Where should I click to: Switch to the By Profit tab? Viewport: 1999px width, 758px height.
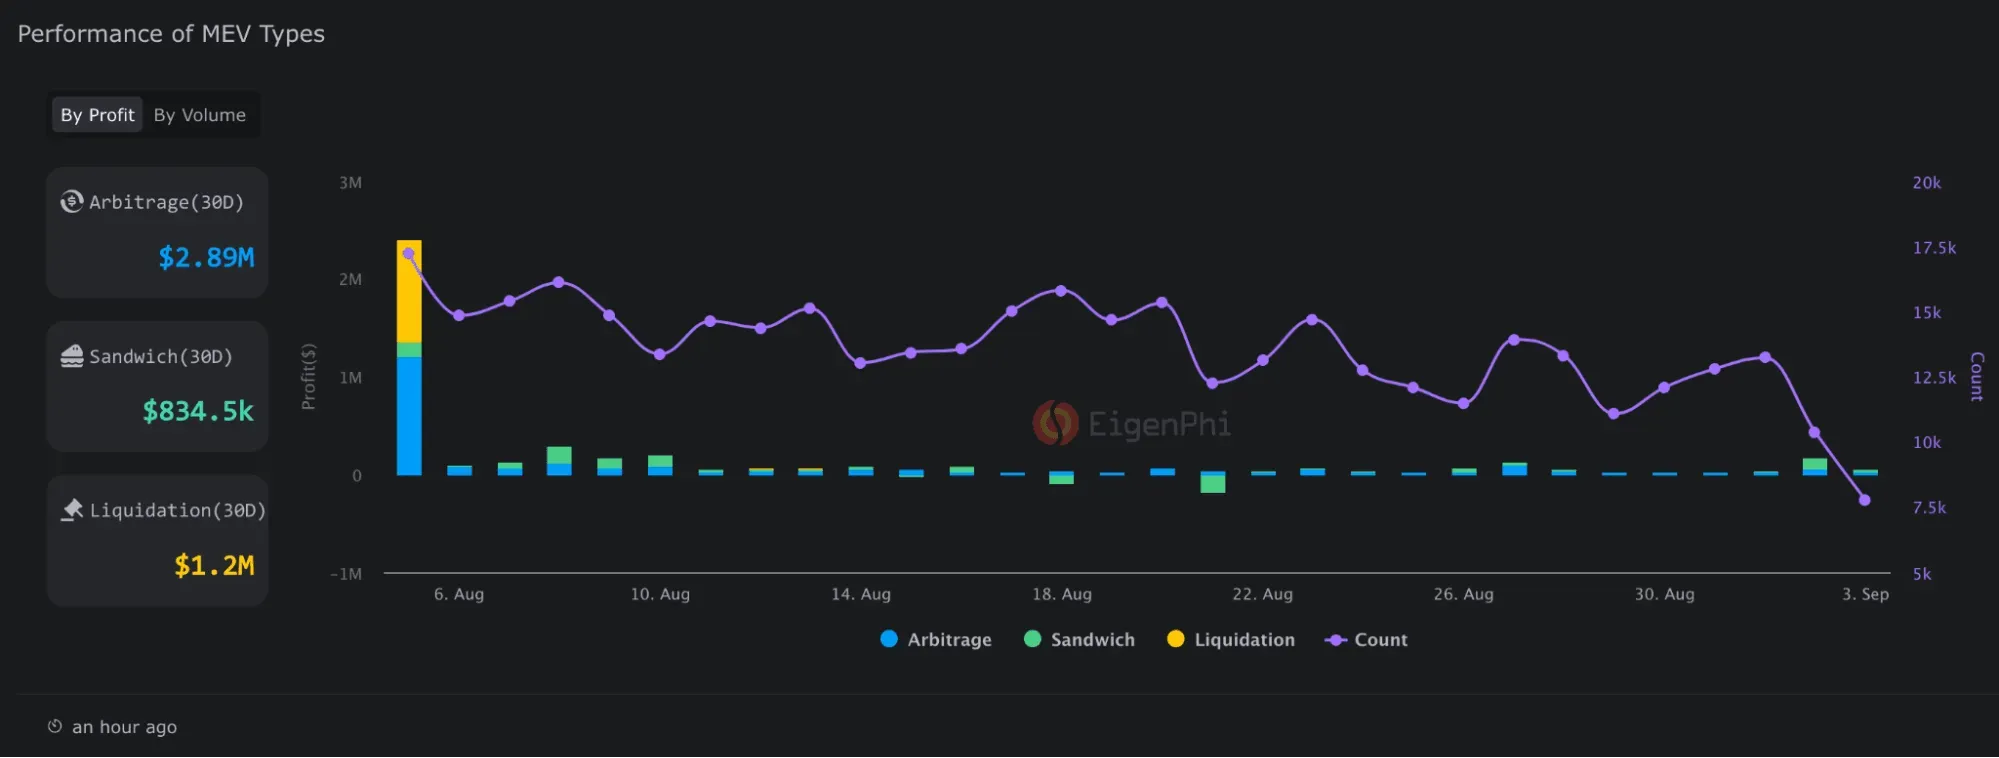pos(97,115)
